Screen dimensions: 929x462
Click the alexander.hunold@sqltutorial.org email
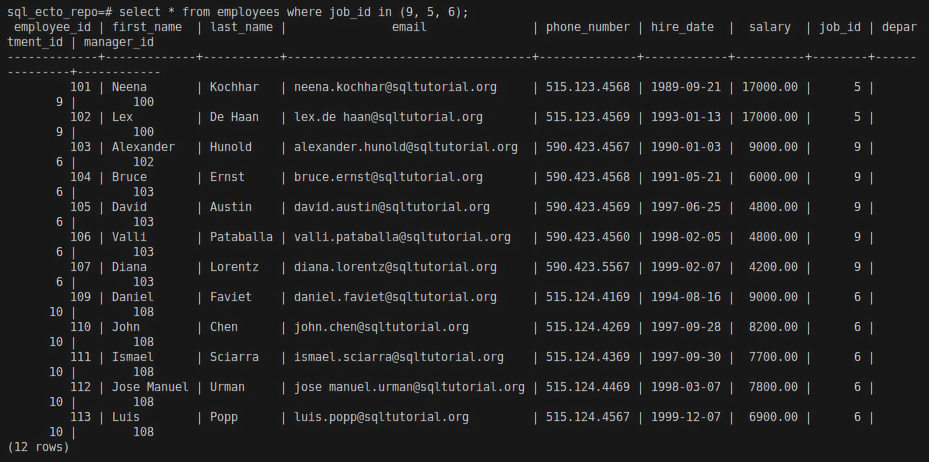405,147
